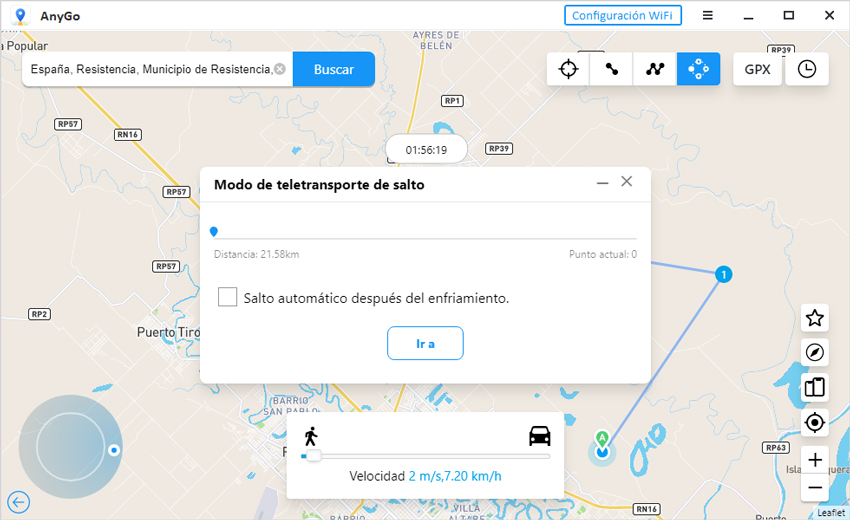Image resolution: width=850 pixels, height=520 pixels.
Task: Center map on current location target icon
Action: pyautogui.click(x=815, y=422)
